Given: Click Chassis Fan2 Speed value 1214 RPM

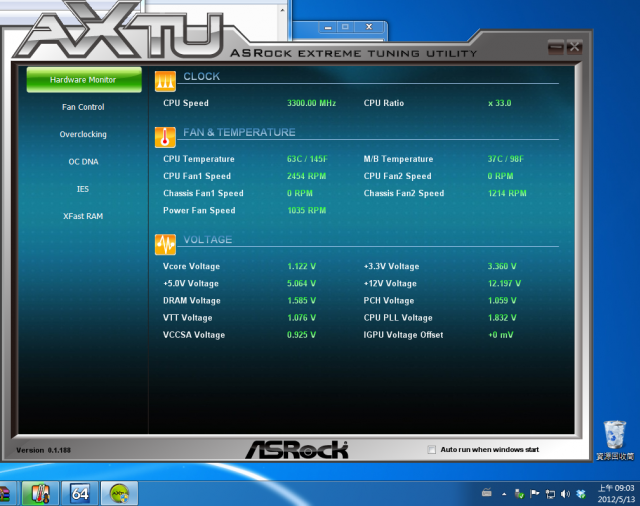Looking at the screenshot, I should coord(507,193).
